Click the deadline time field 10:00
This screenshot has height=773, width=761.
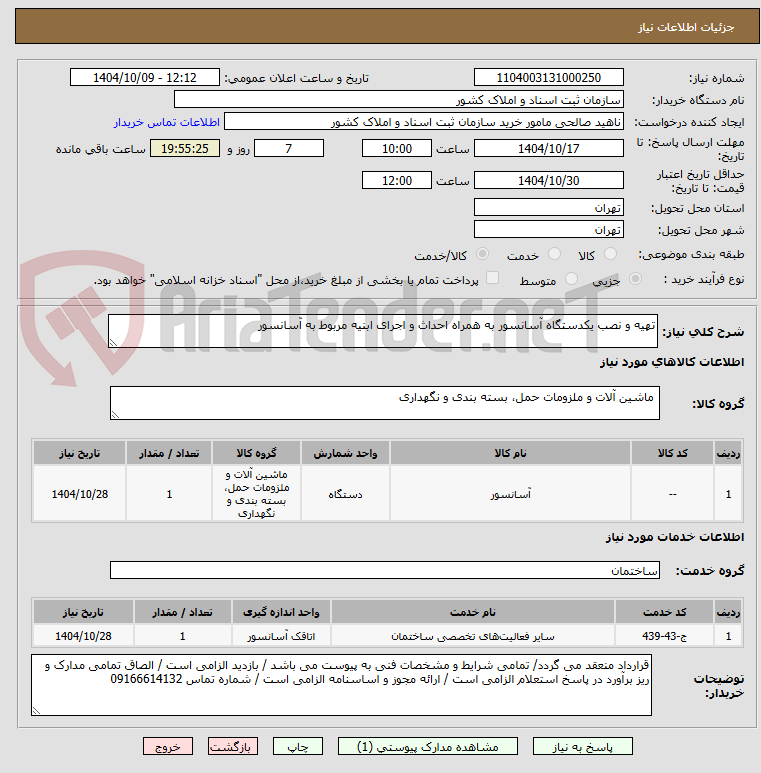point(397,148)
